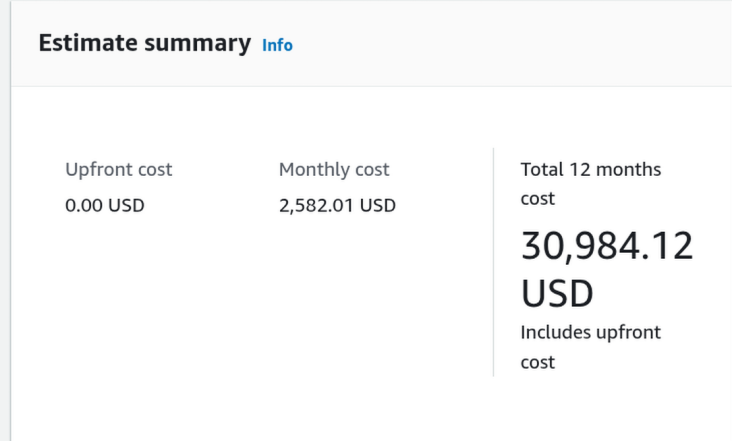
Task: Click the 'USD' after 2,582.01
Action: pos(378,206)
